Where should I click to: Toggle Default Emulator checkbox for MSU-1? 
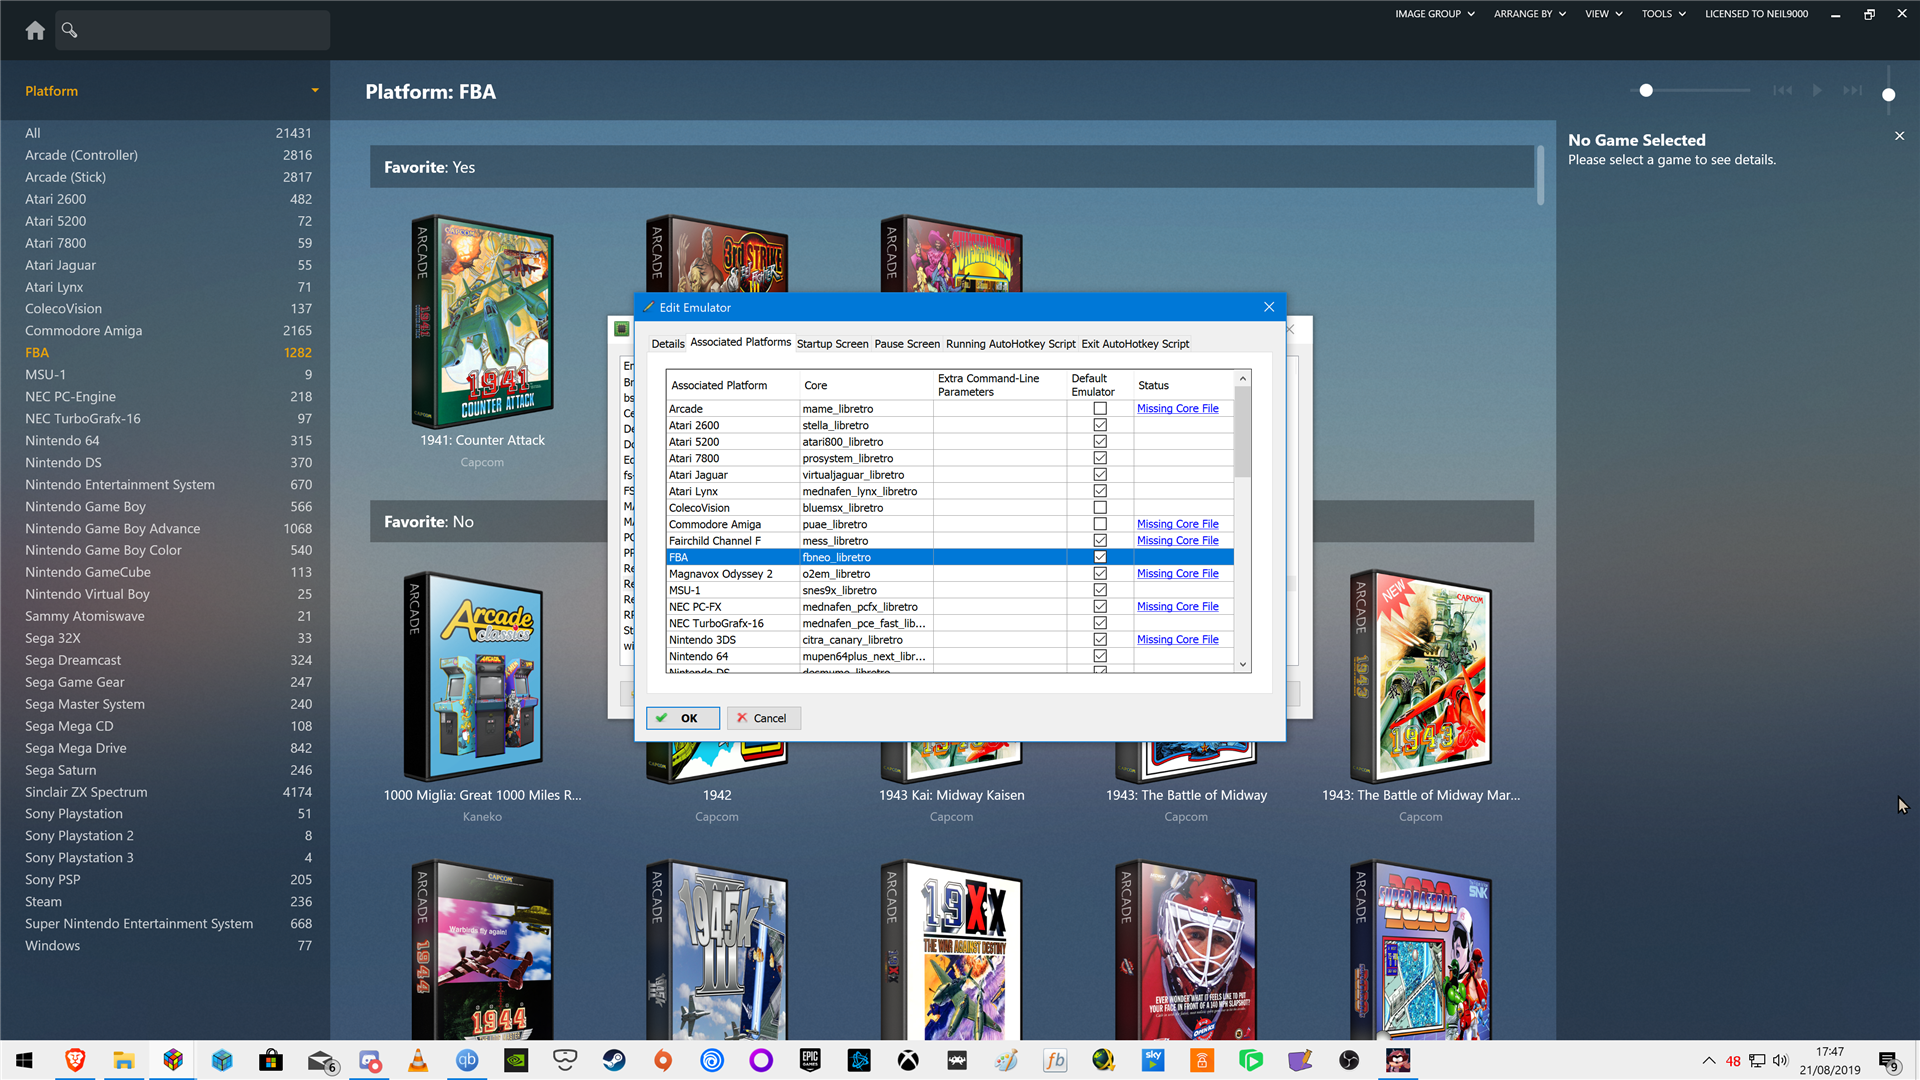tap(1100, 590)
